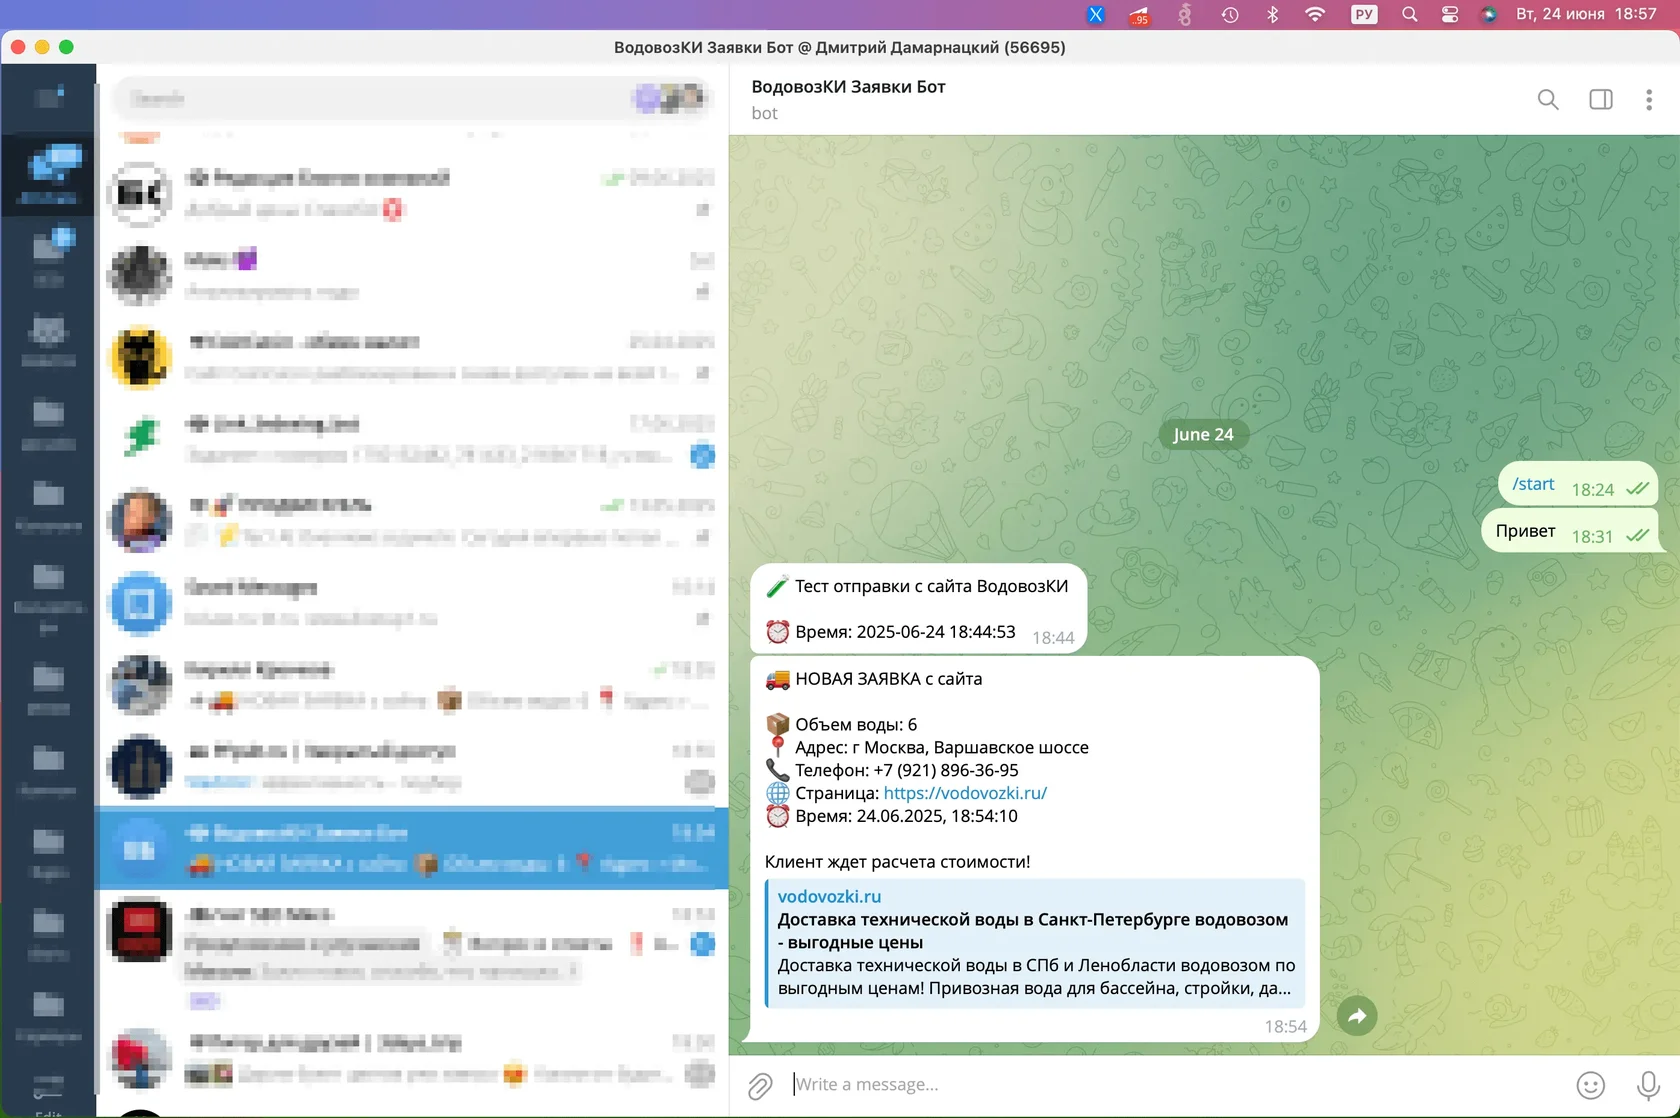
Task: Click the phone number '+7 (921) 896-36-95'
Action: click(946, 771)
